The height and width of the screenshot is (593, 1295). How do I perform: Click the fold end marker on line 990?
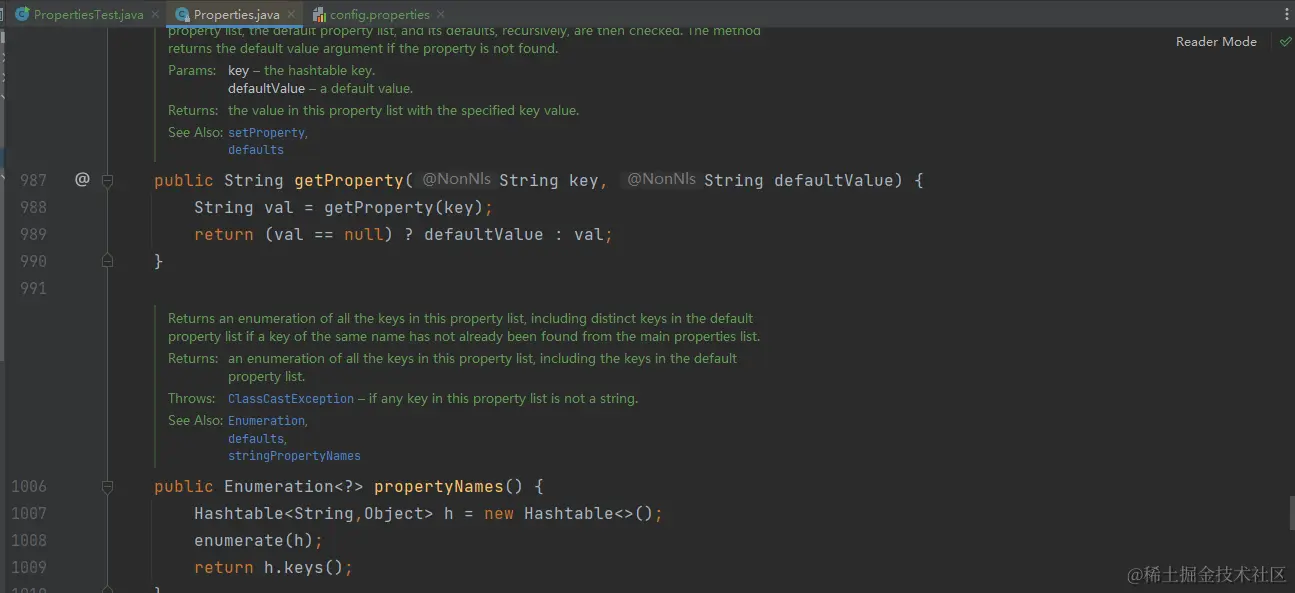(107, 260)
